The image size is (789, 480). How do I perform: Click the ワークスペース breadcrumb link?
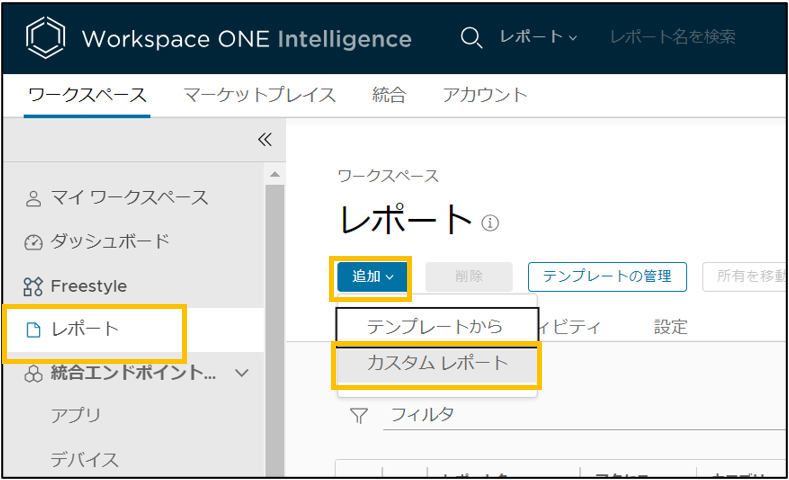coord(388,176)
